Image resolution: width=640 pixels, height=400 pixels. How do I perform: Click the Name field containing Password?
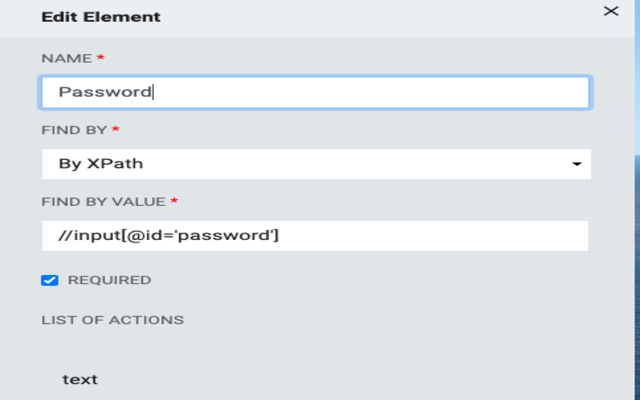tap(315, 92)
